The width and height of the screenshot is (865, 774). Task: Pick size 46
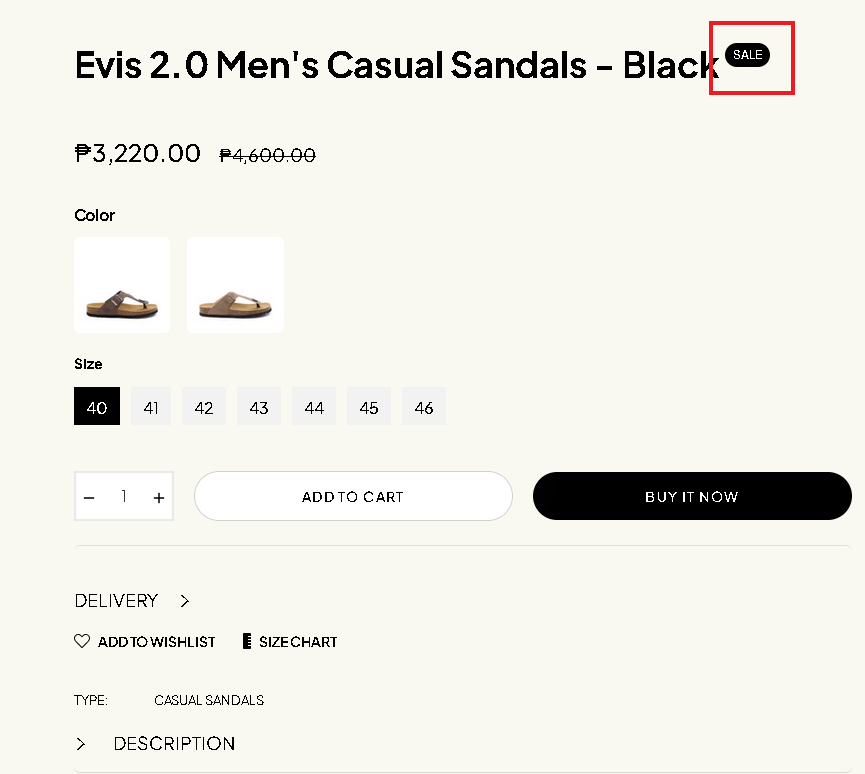(424, 407)
